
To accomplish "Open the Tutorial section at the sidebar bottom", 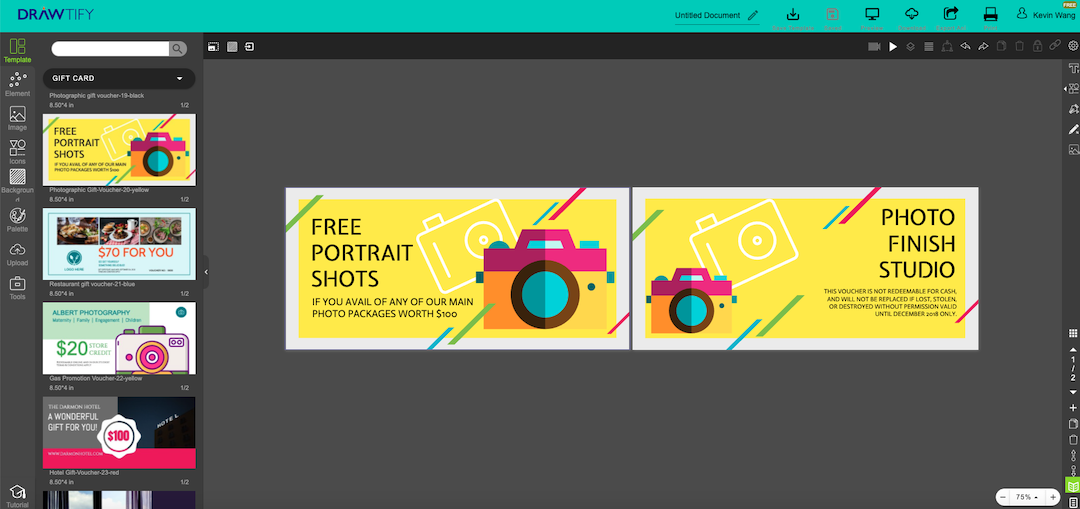I will point(17,496).
